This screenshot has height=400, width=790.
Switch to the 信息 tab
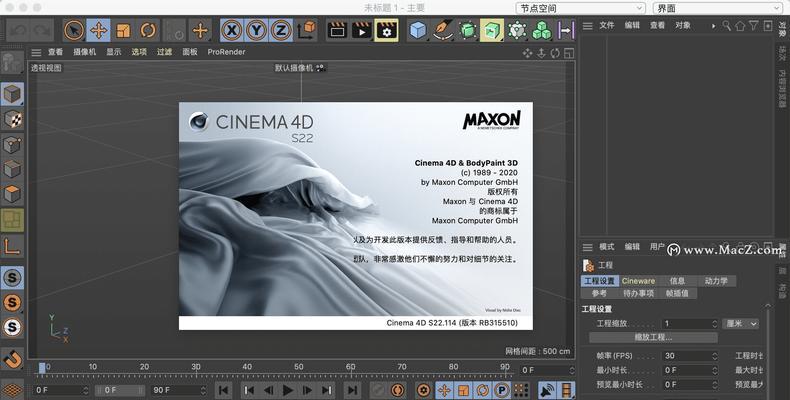[677, 281]
